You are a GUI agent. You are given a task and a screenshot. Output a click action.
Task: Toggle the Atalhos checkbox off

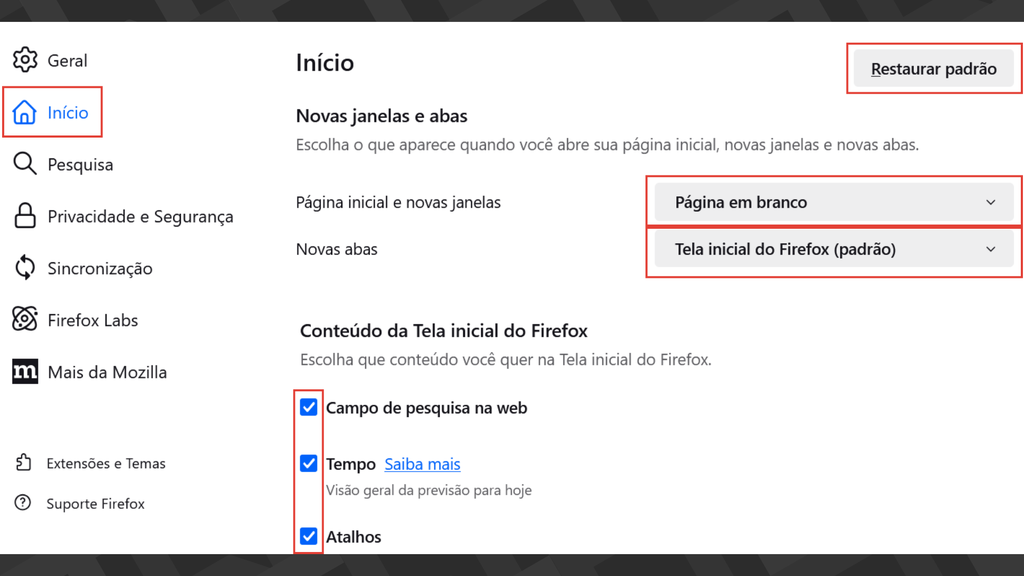309,537
